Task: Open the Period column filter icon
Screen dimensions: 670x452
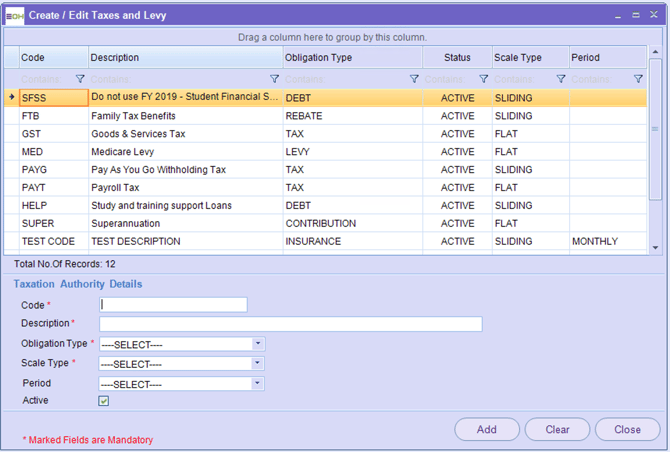Action: click(638, 79)
